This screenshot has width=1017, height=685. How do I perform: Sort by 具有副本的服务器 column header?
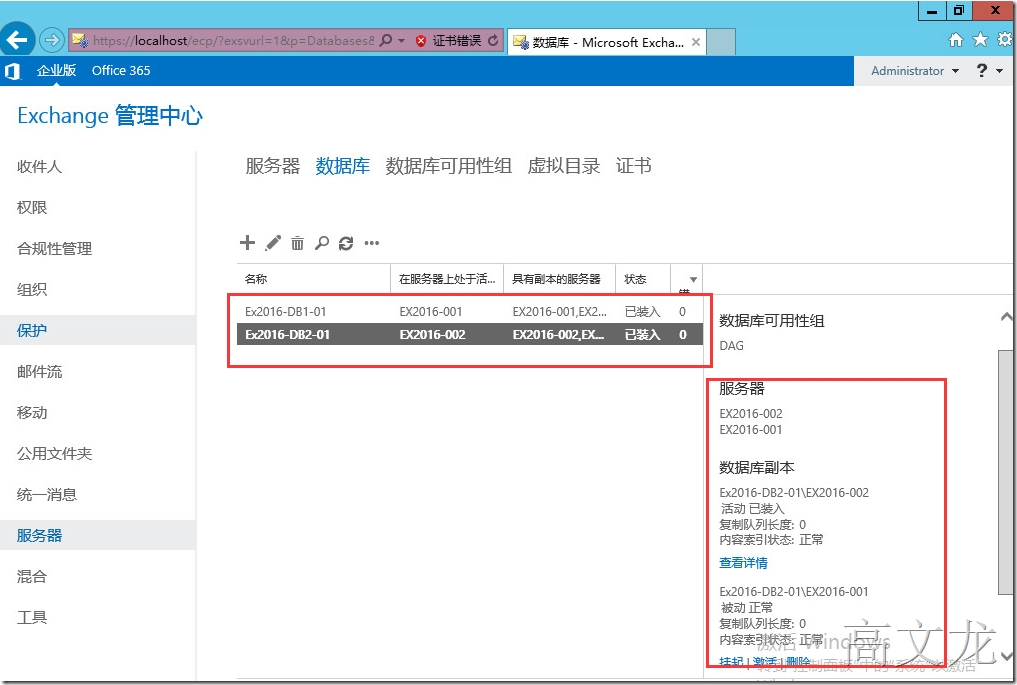tap(559, 279)
